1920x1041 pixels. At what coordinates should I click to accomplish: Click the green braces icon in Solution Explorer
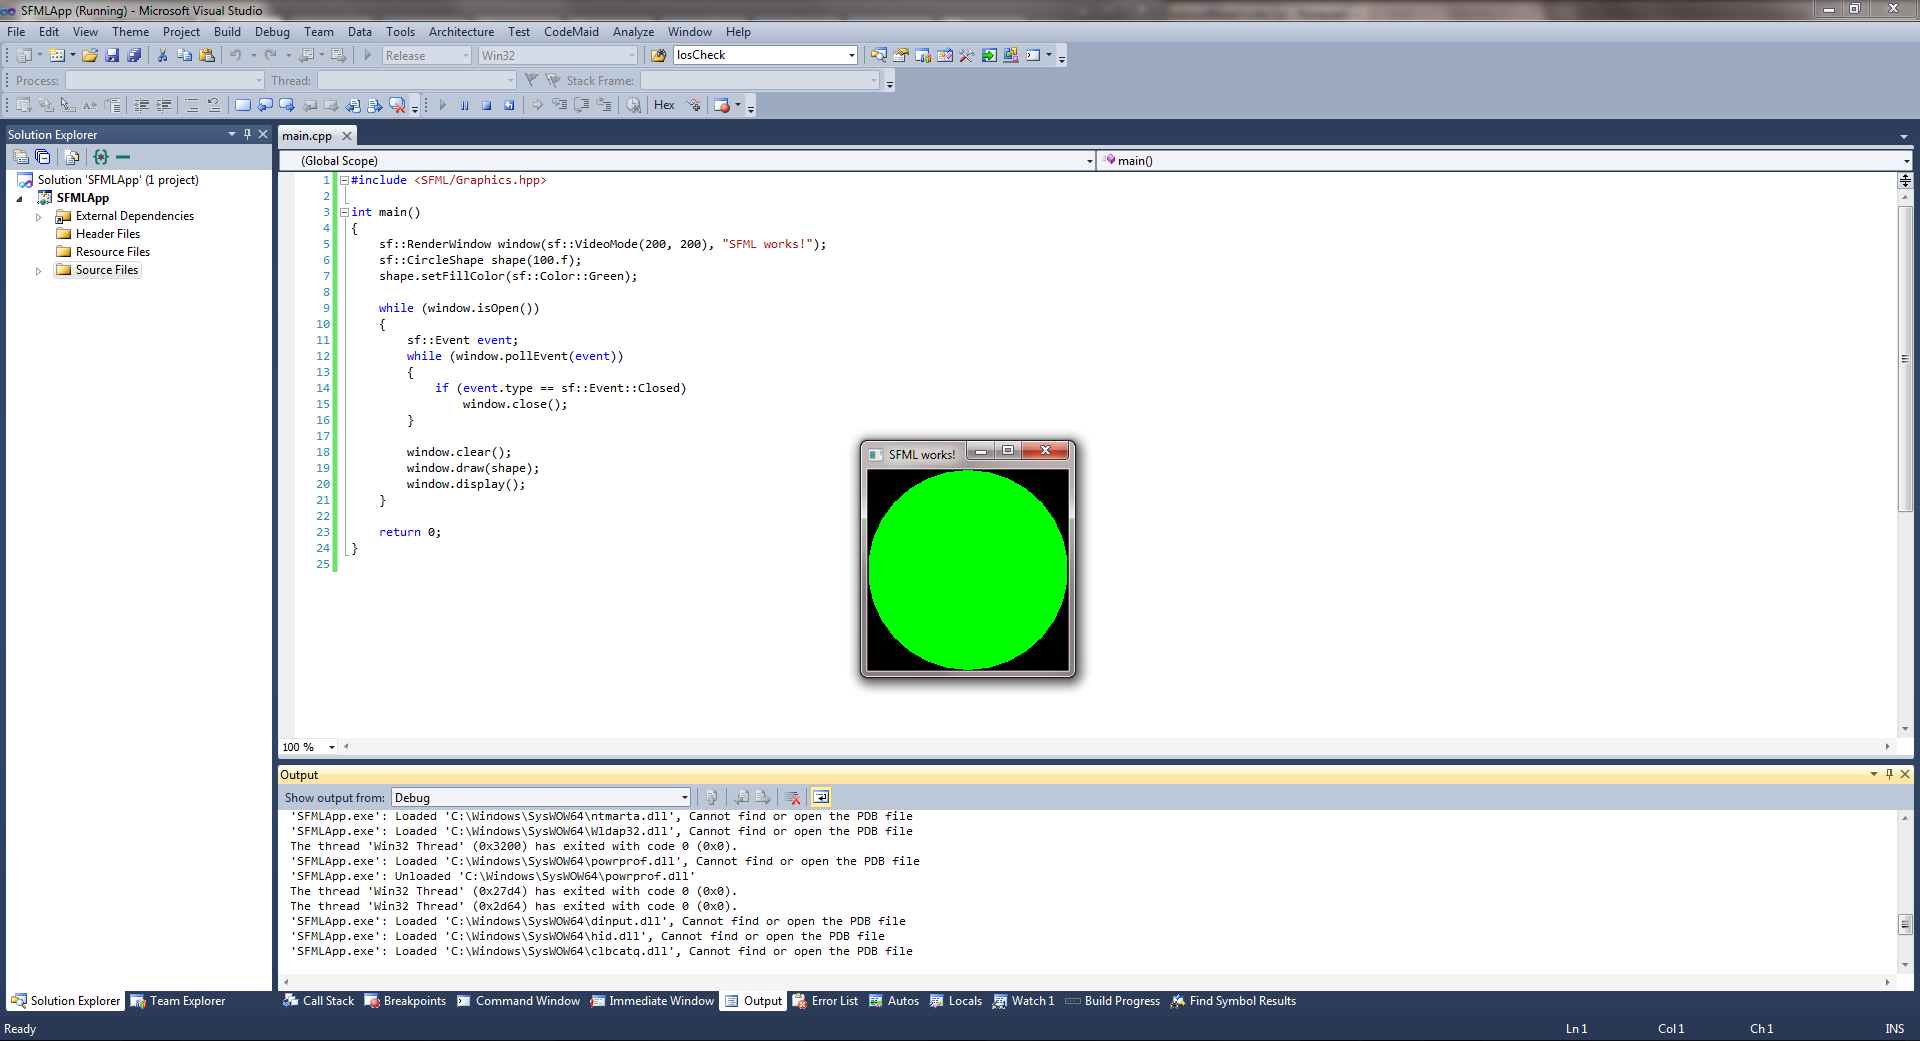(101, 157)
